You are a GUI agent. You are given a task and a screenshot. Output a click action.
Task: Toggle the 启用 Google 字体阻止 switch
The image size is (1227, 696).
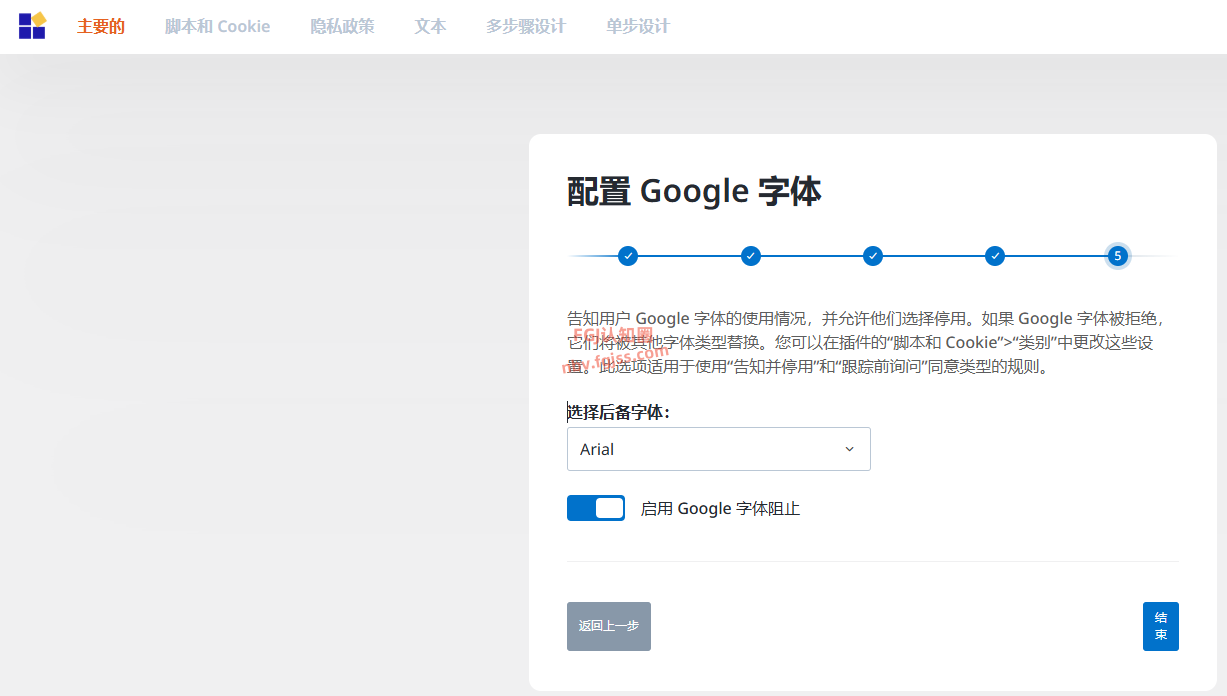596,508
